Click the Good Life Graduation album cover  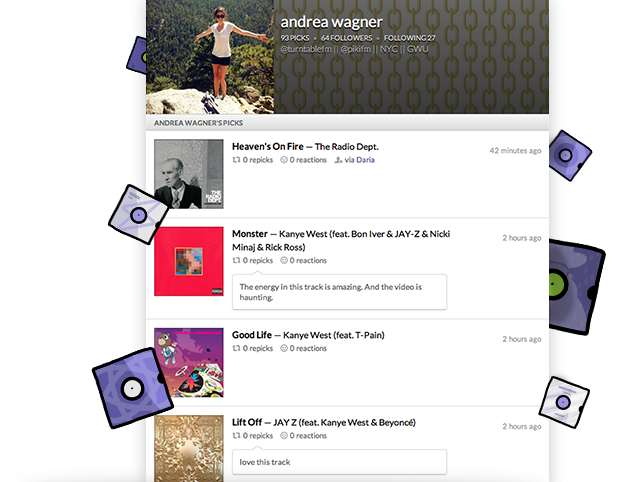(189, 362)
